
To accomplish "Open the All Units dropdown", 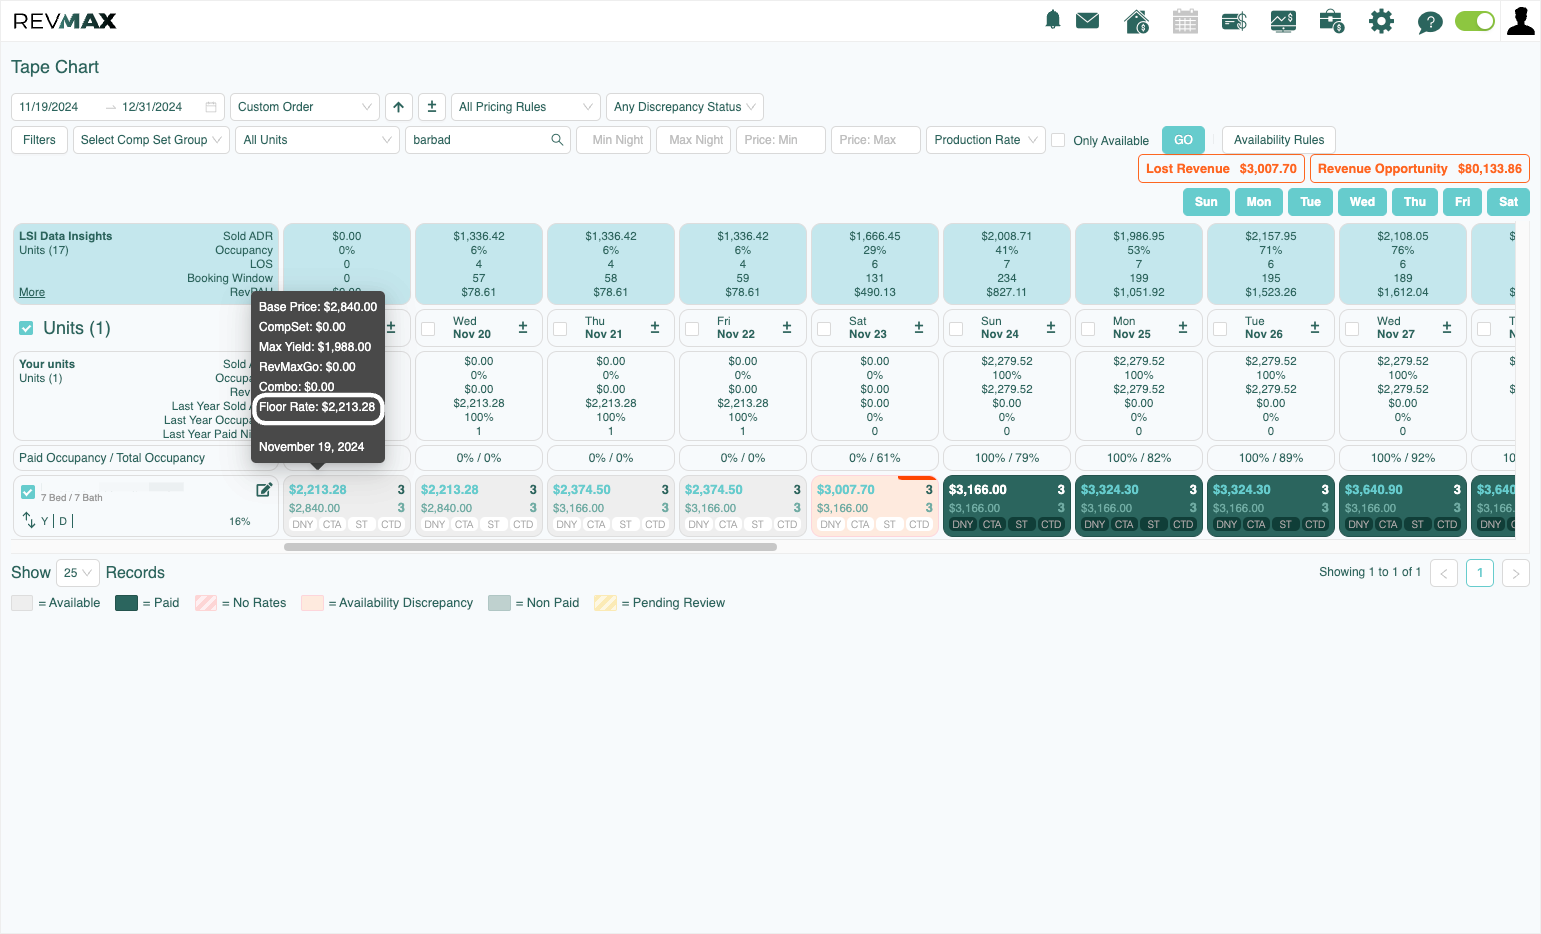I will coord(317,140).
